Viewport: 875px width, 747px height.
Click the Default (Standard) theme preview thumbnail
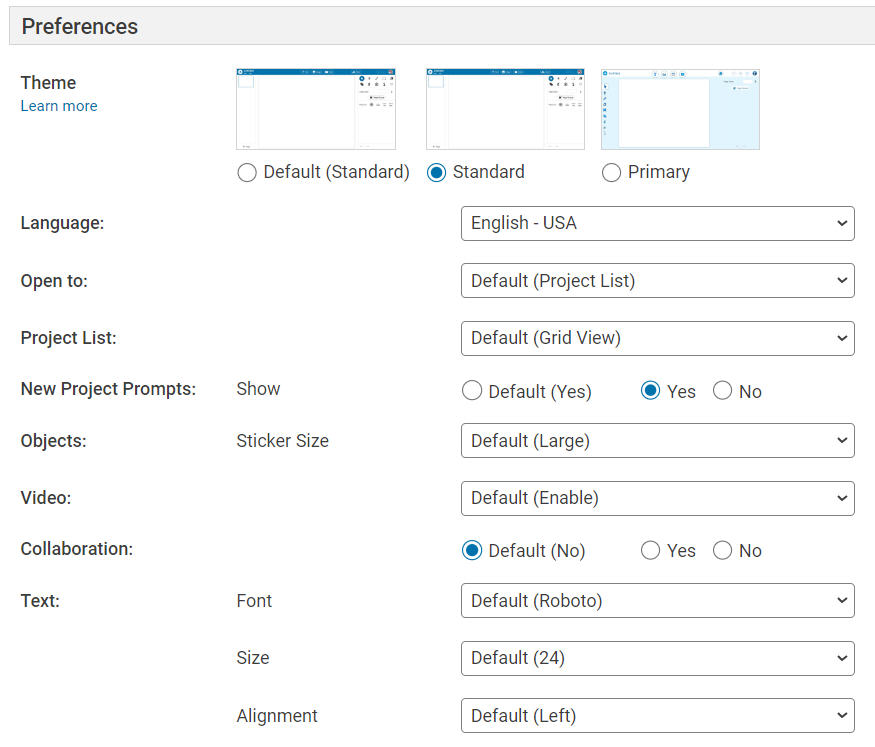(x=316, y=109)
